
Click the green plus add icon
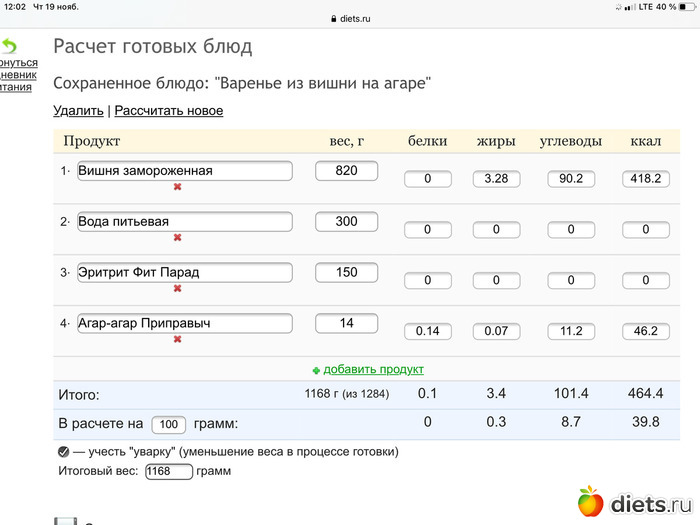pos(316,369)
